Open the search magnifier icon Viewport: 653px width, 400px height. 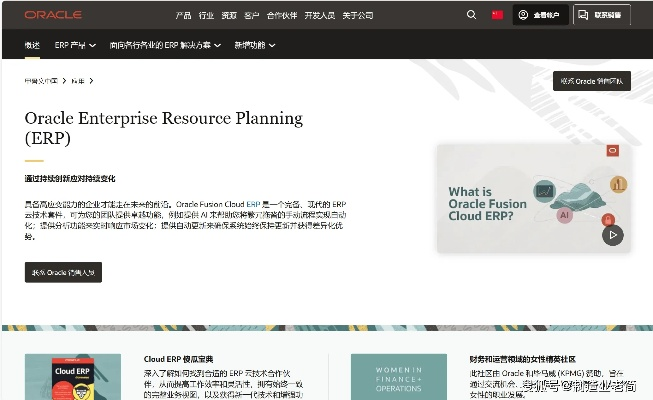[x=471, y=15]
